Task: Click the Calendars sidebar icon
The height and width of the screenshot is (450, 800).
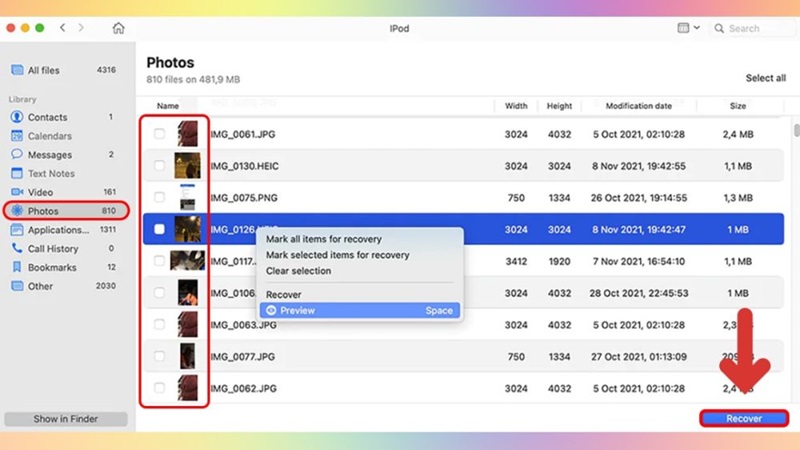Action: (x=17, y=136)
